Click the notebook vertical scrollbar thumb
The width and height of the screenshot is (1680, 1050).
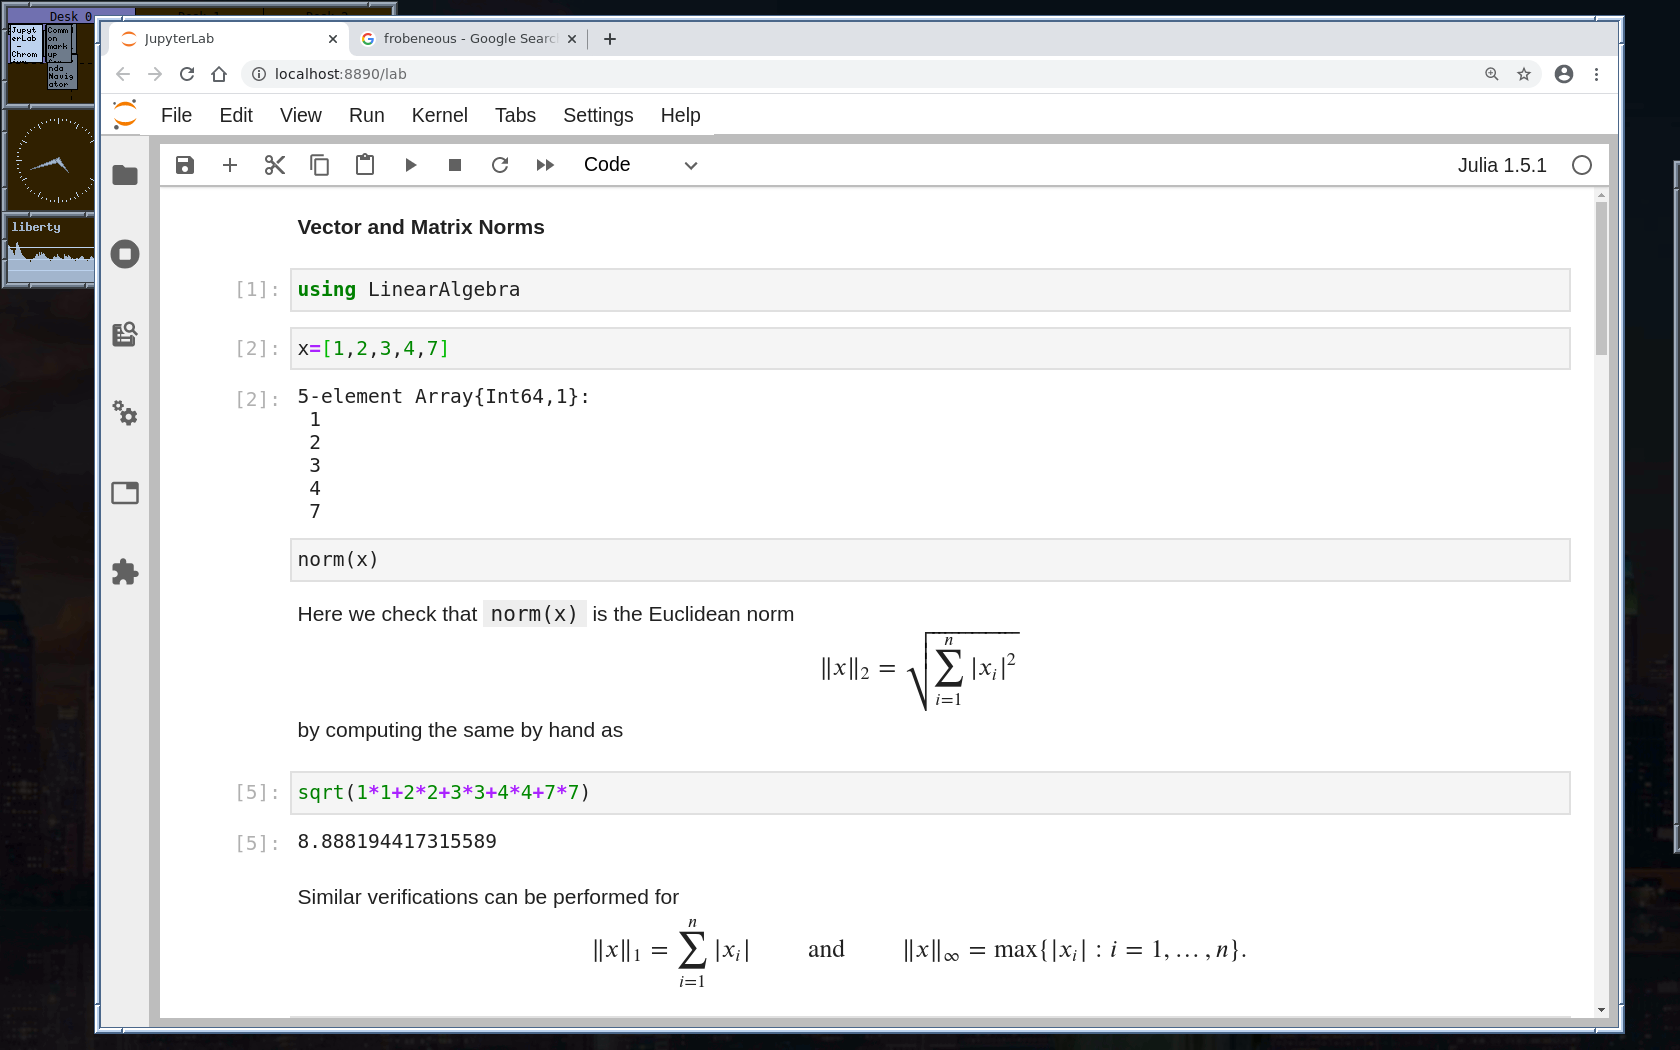(x=1601, y=278)
